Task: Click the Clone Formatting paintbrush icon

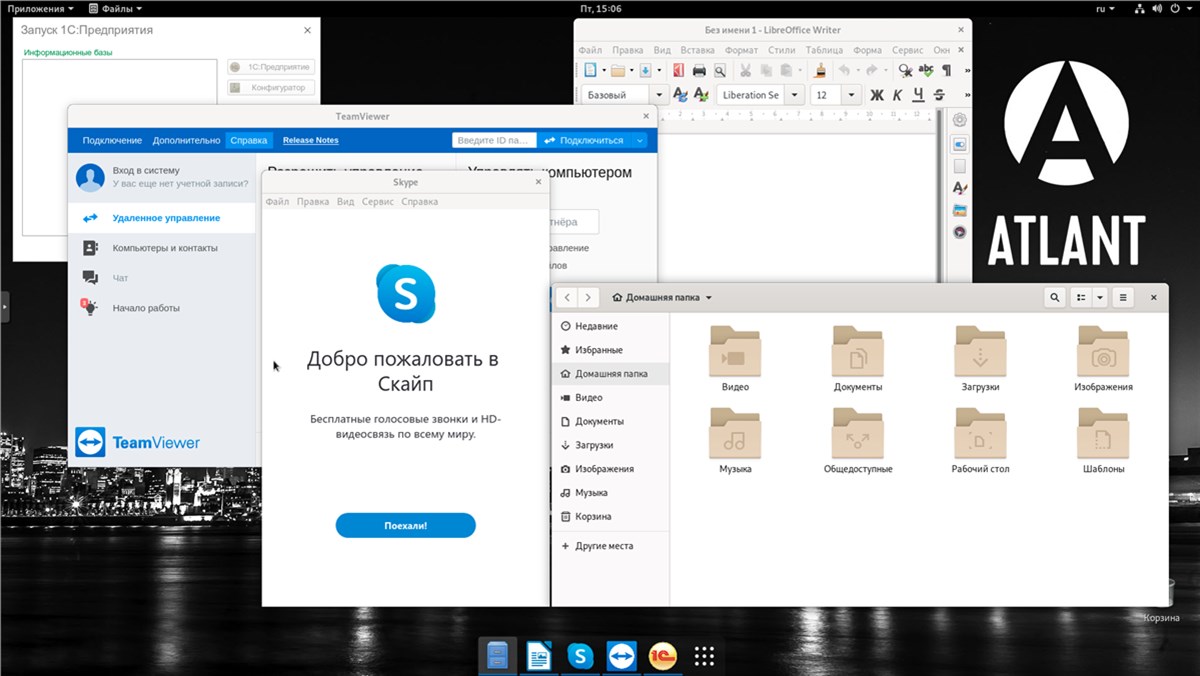Action: pos(820,70)
